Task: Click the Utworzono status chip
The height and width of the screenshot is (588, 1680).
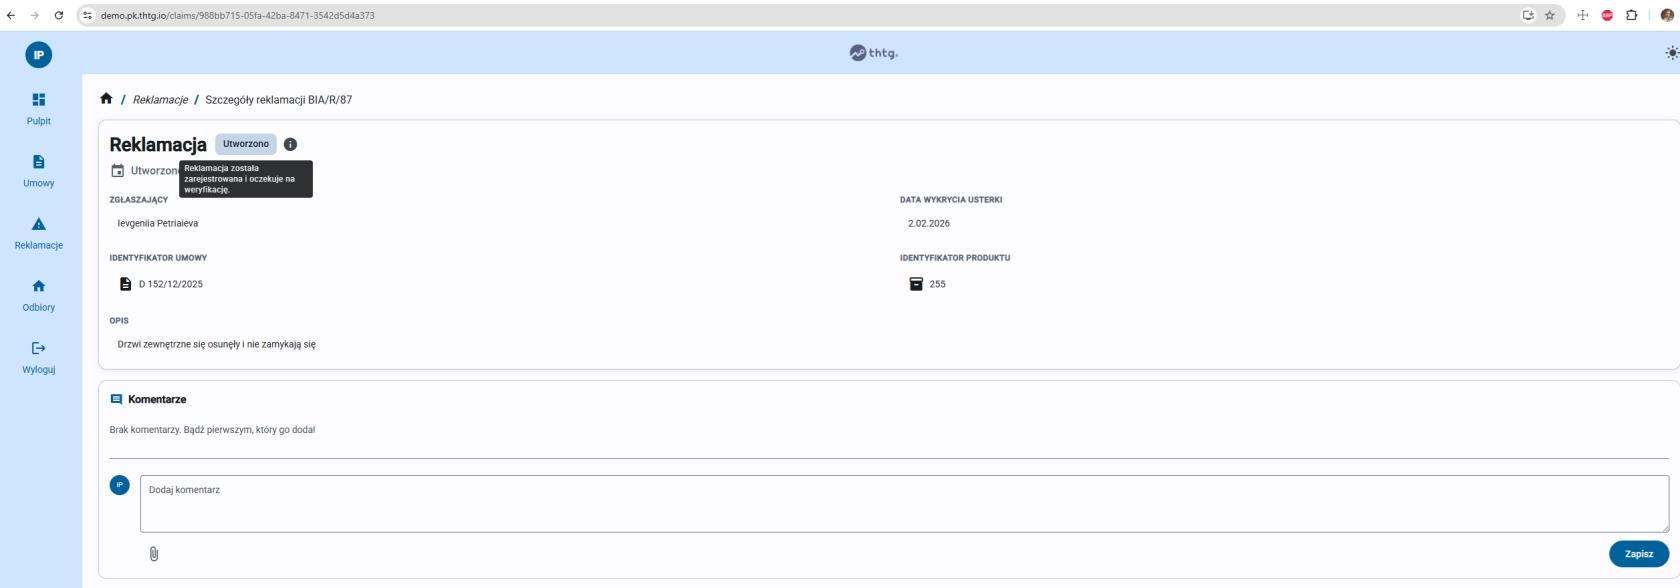Action: (x=246, y=144)
